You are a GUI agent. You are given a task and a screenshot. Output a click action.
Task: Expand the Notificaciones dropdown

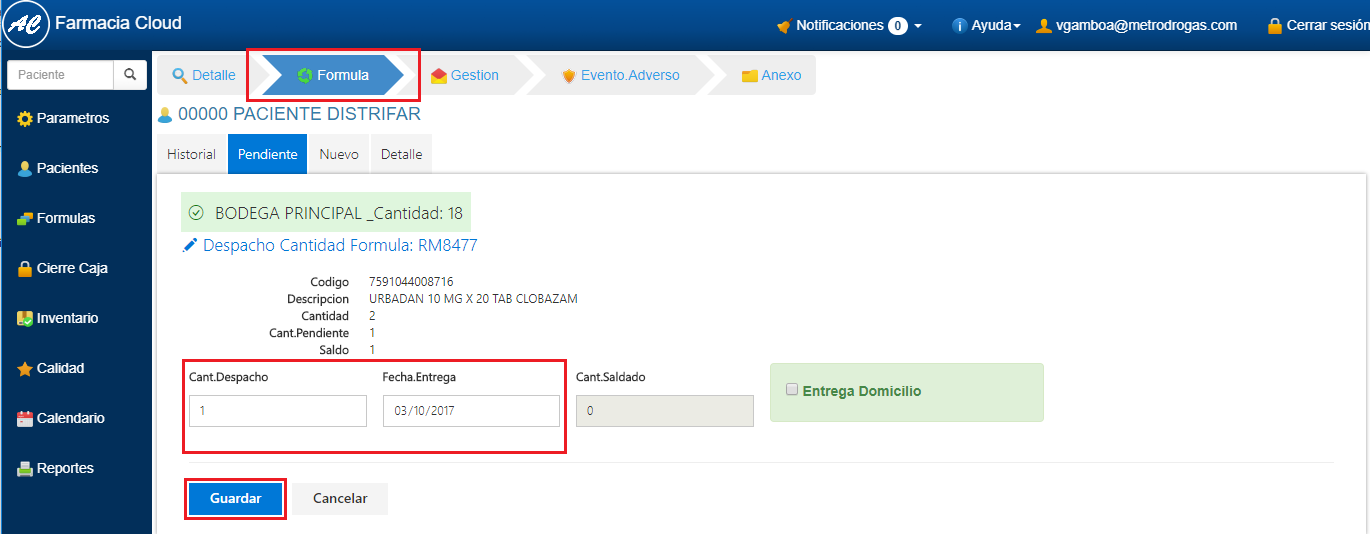(x=849, y=26)
